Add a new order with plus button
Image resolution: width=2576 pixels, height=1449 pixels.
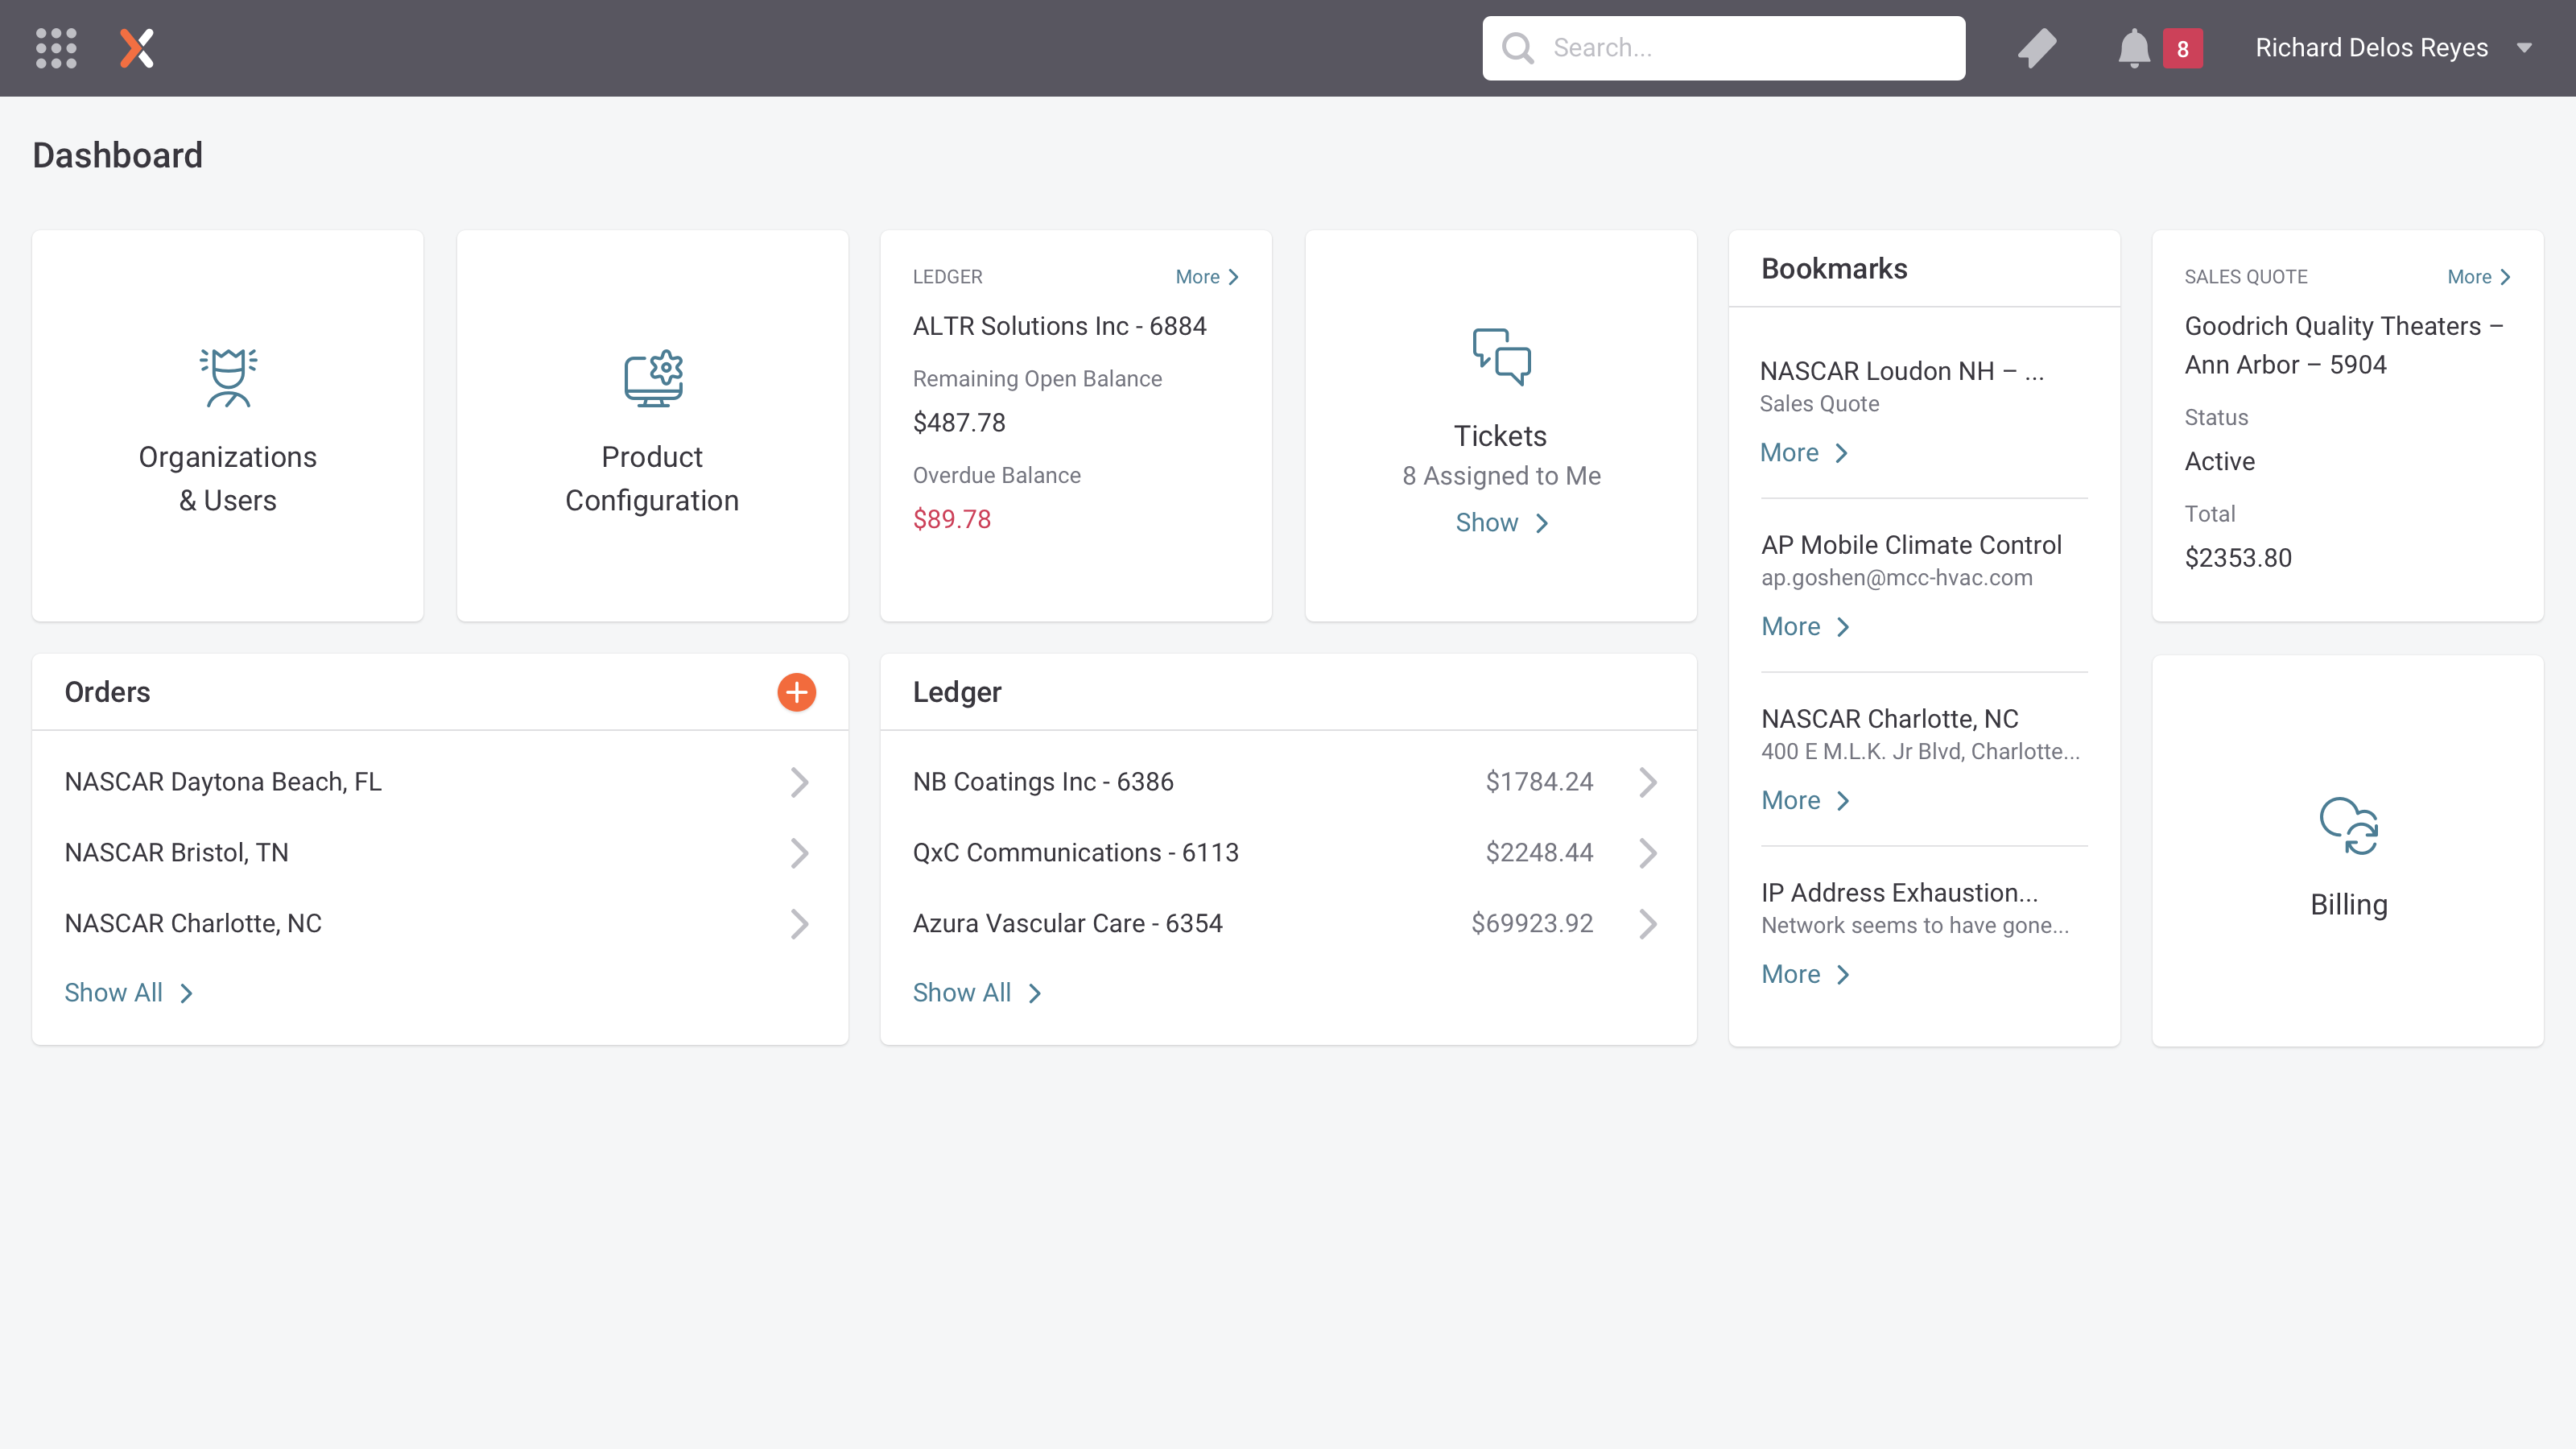point(796,692)
